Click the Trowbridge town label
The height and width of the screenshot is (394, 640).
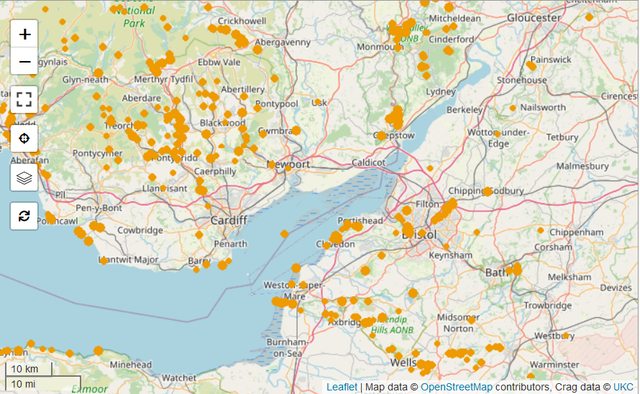coord(548,305)
